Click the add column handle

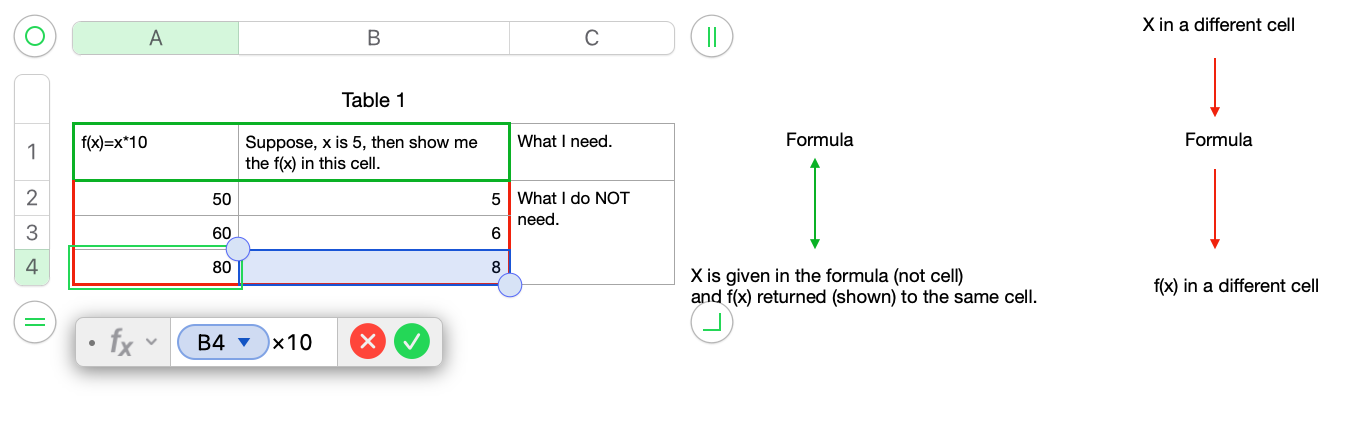pyautogui.click(x=711, y=37)
